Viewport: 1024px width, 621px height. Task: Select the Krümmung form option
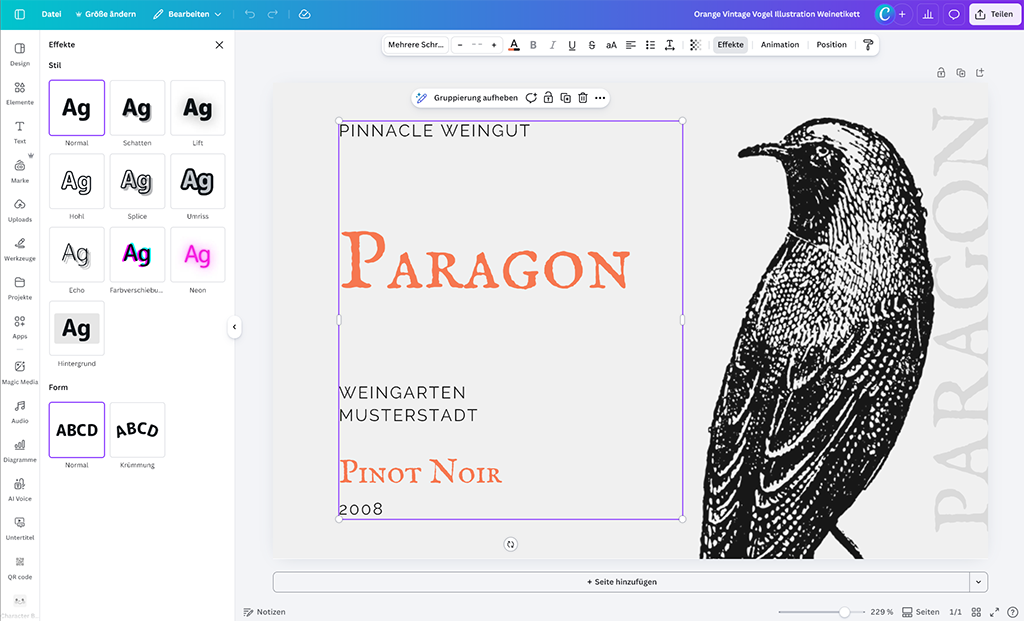(137, 430)
